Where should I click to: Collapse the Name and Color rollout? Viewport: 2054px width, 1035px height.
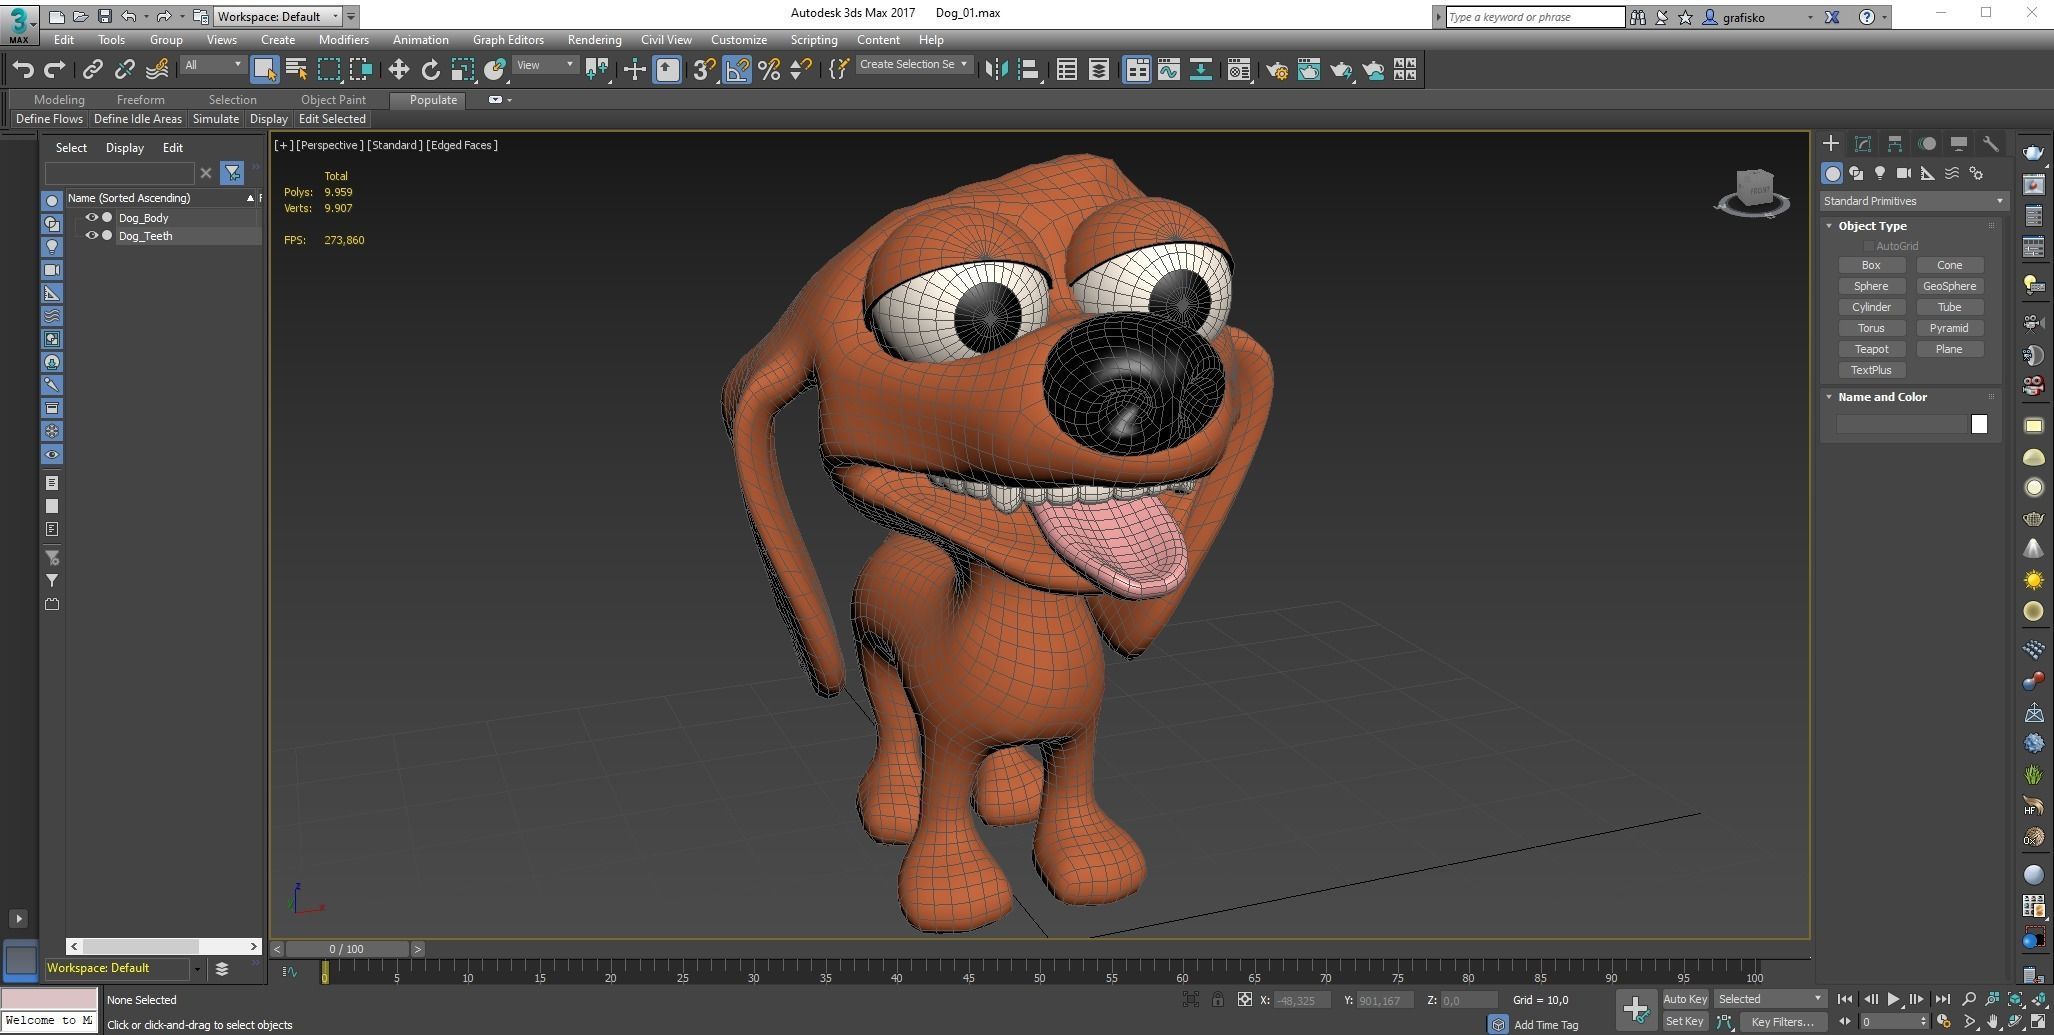(x=1882, y=397)
